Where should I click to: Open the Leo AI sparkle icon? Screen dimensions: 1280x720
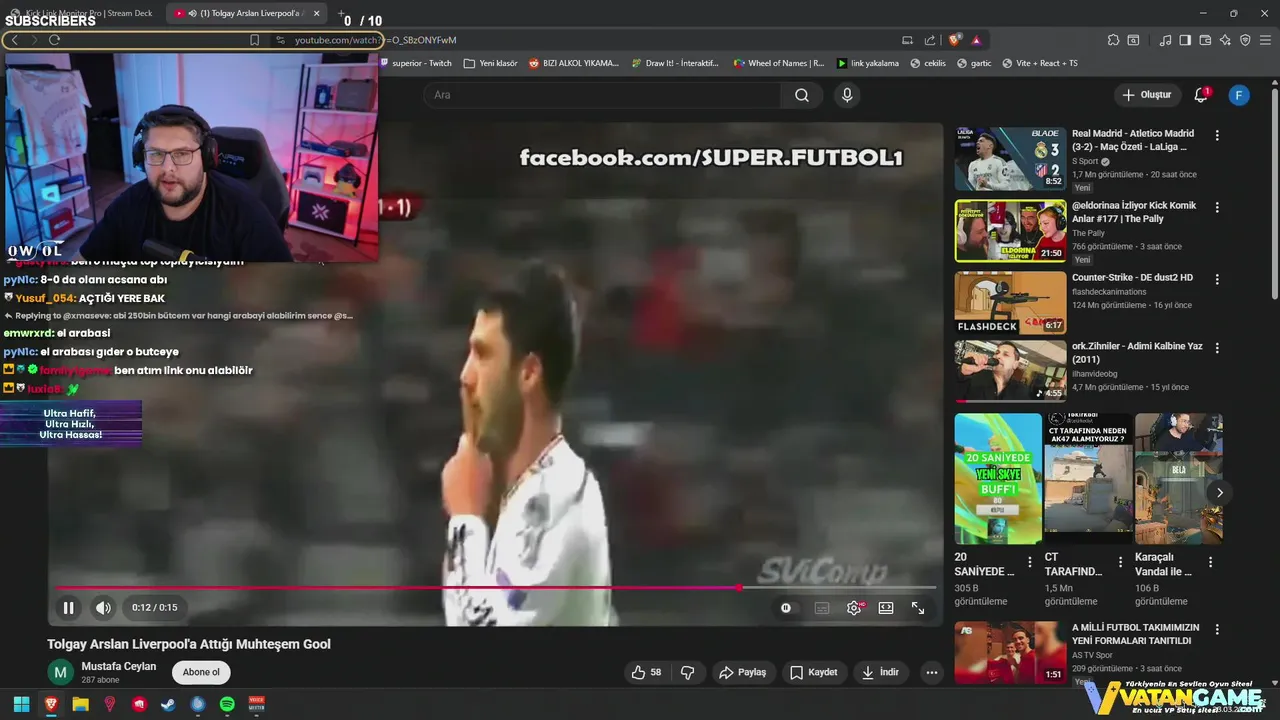coord(1225,40)
